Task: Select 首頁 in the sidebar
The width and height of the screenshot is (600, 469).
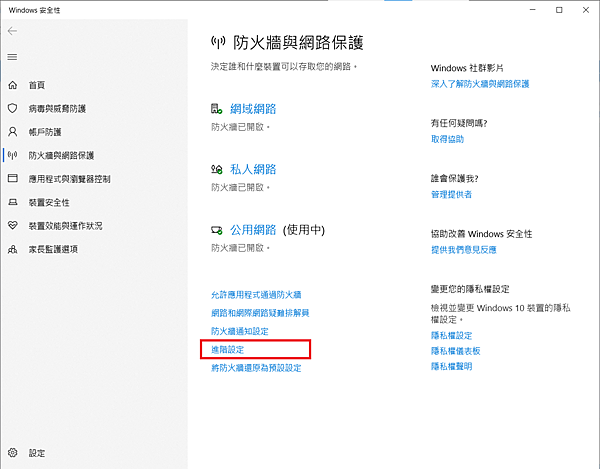Action: 37,85
